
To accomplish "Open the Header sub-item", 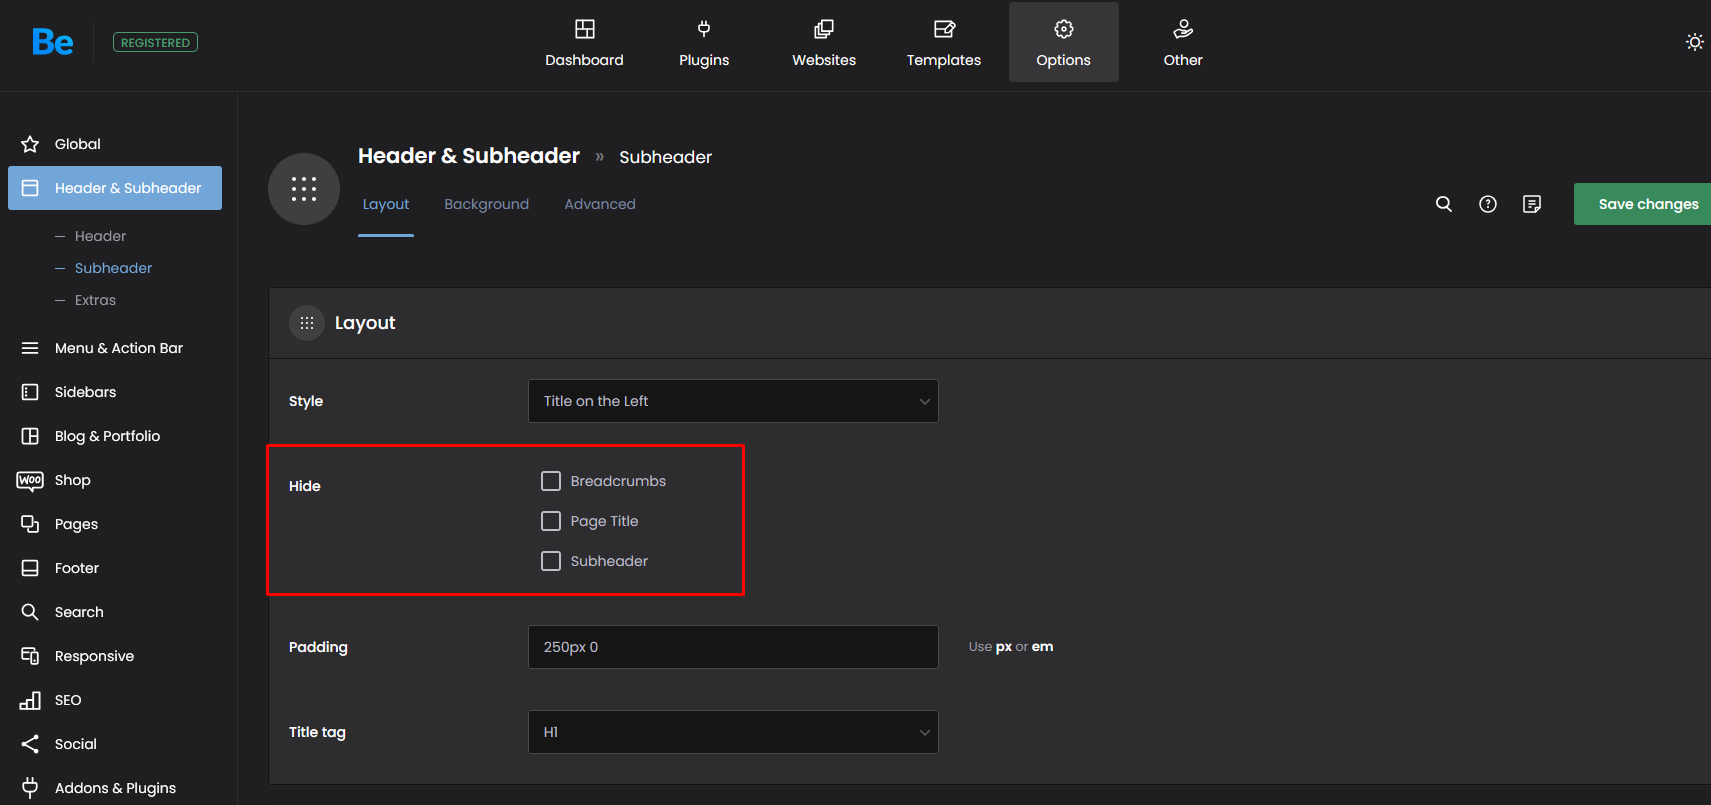I will coord(100,236).
